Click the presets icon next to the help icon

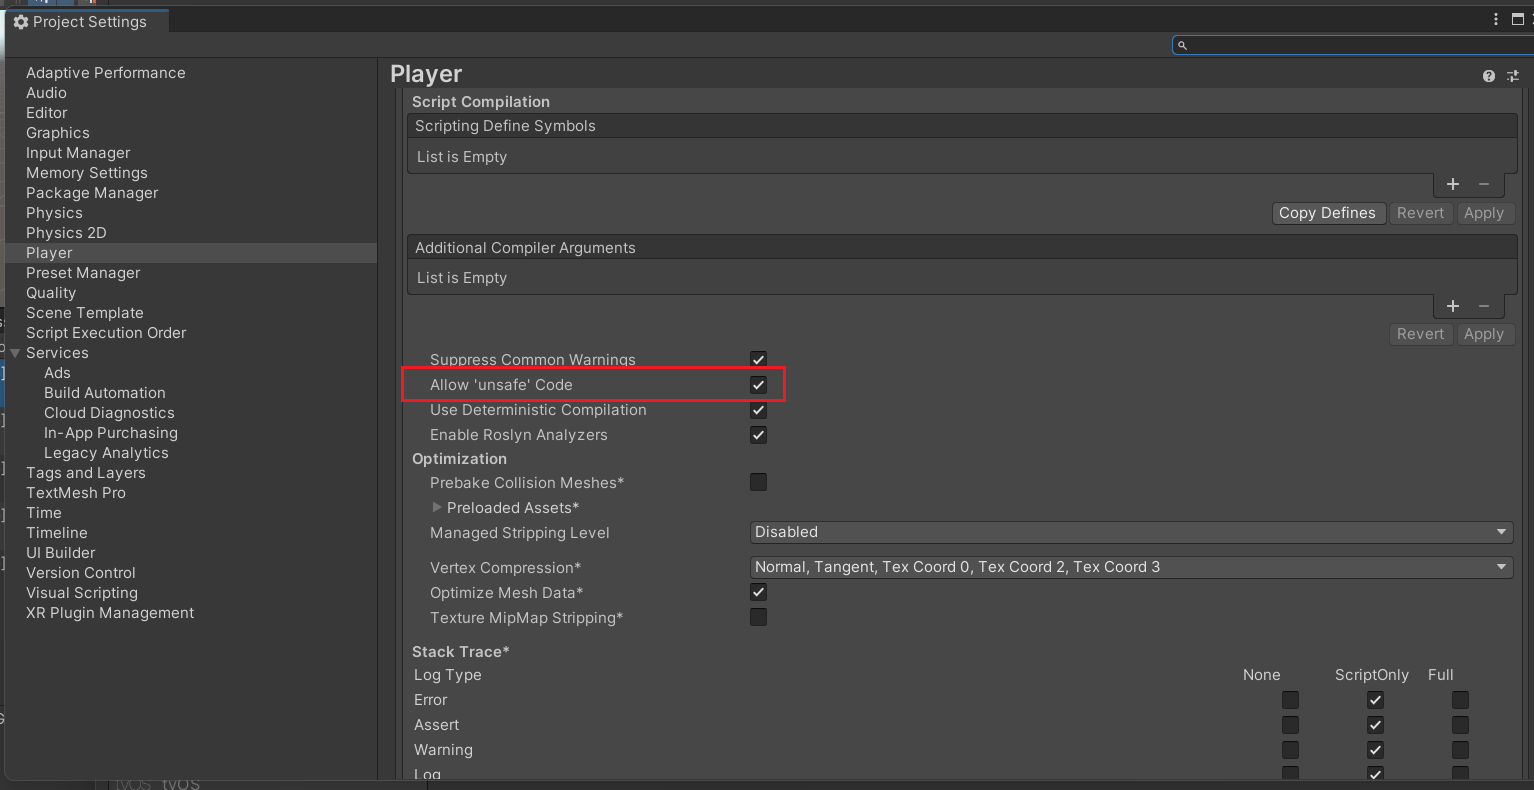(x=1511, y=75)
